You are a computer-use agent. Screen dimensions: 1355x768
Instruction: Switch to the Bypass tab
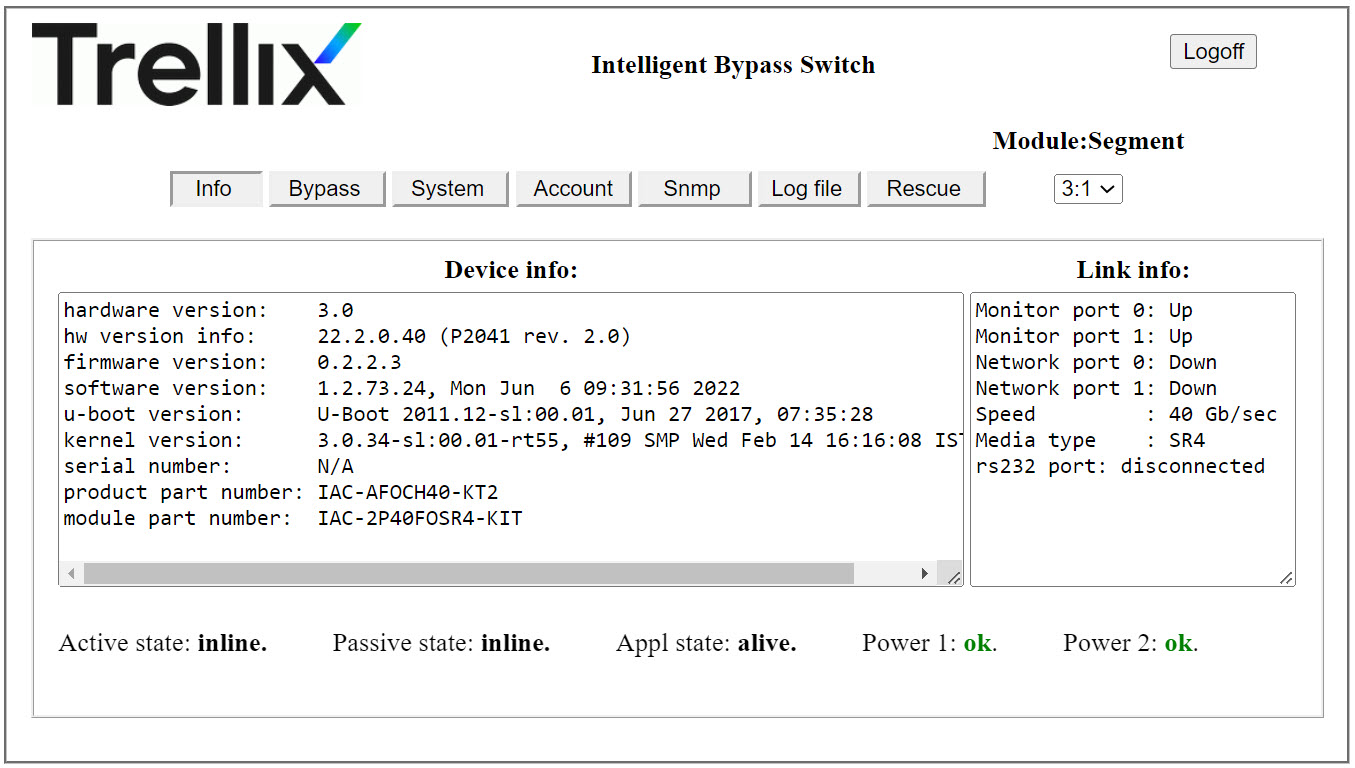[x=326, y=189]
